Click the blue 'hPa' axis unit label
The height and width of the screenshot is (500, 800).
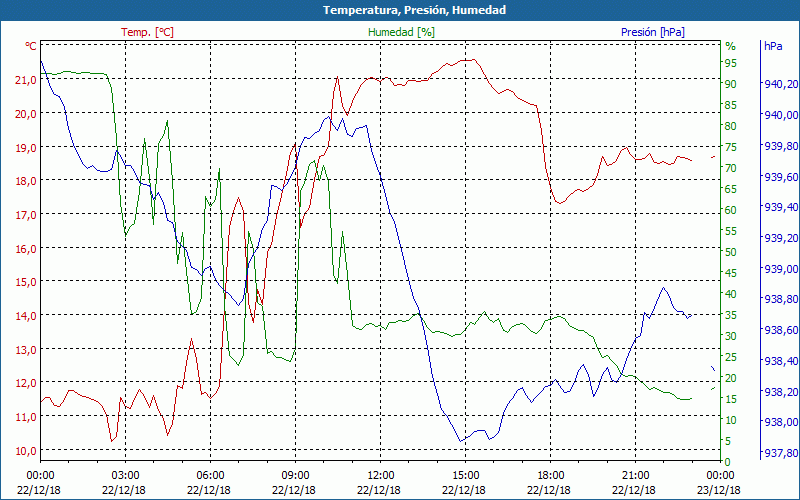[773, 46]
